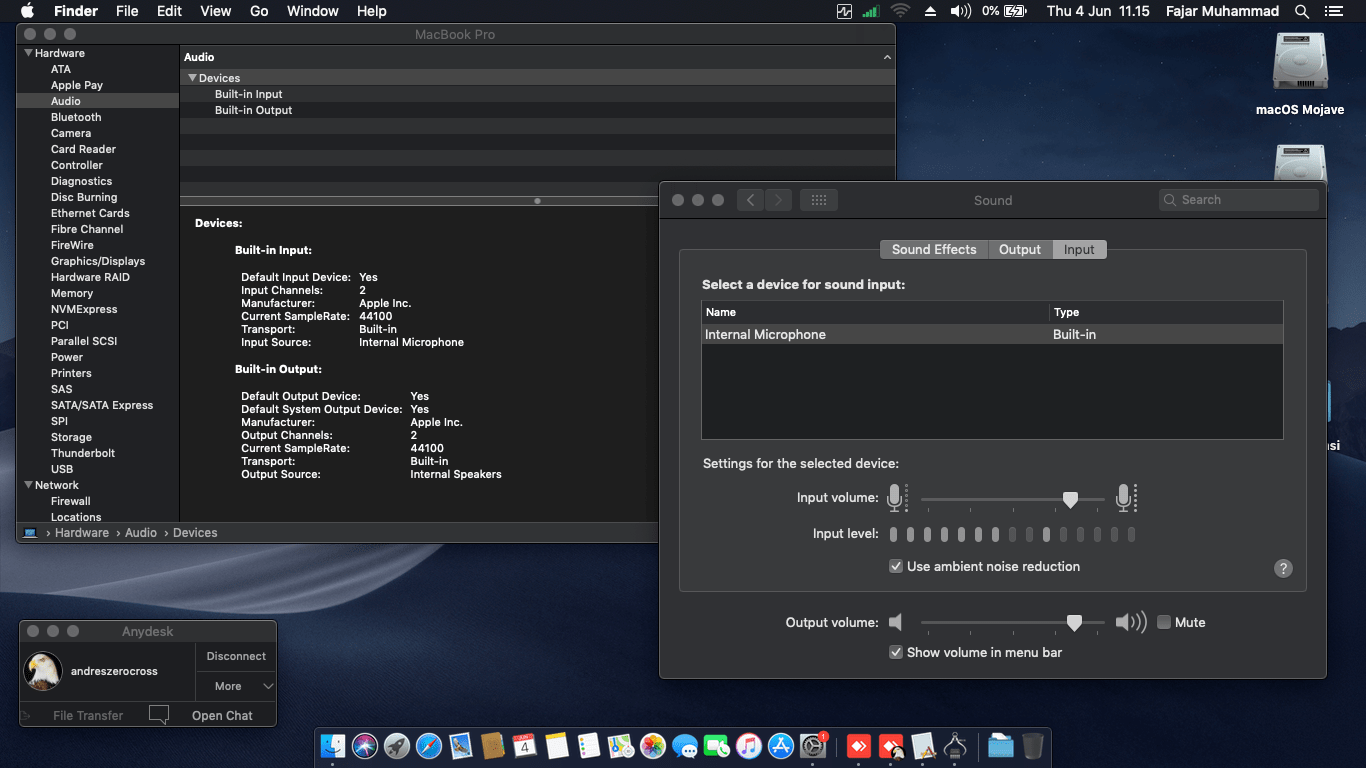Open Messages icon in the Dock
1366x768 pixels.
coord(685,746)
